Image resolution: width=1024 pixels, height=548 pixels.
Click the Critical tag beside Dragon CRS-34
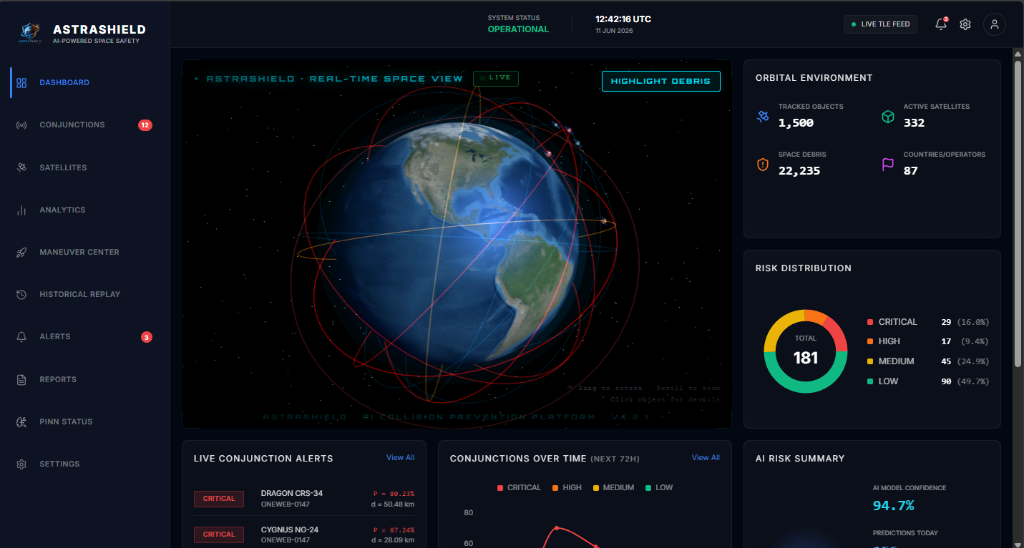pyautogui.click(x=219, y=499)
